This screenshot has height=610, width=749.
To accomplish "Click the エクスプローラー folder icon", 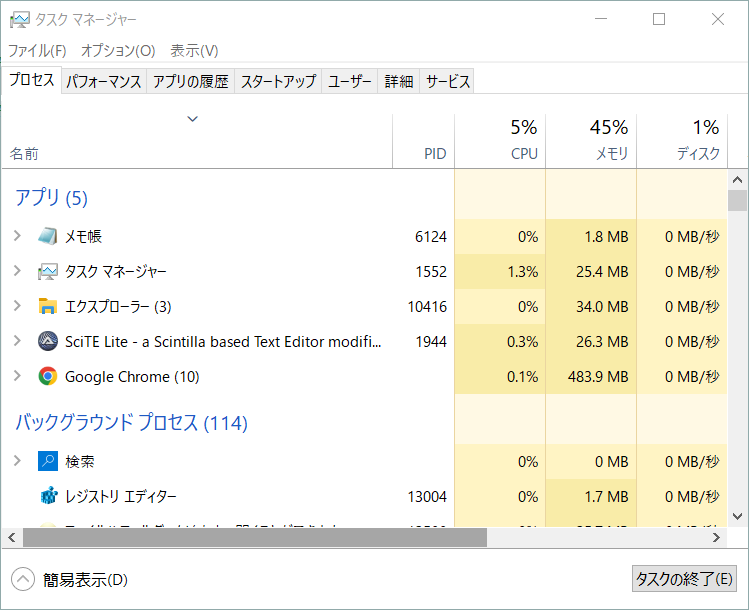I will (48, 307).
